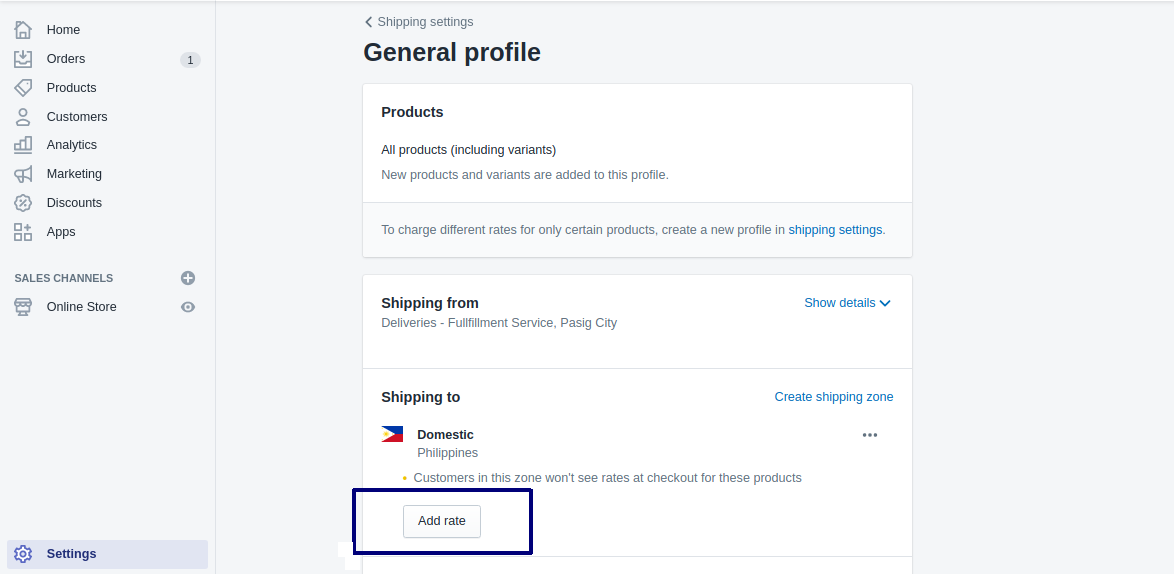Click the Online Store storefront icon

[x=23, y=307]
